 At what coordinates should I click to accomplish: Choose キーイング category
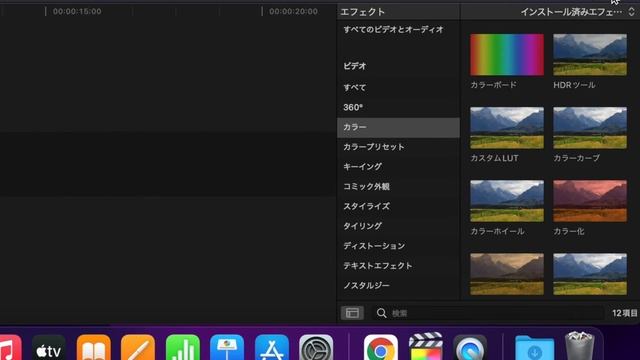(398, 167)
